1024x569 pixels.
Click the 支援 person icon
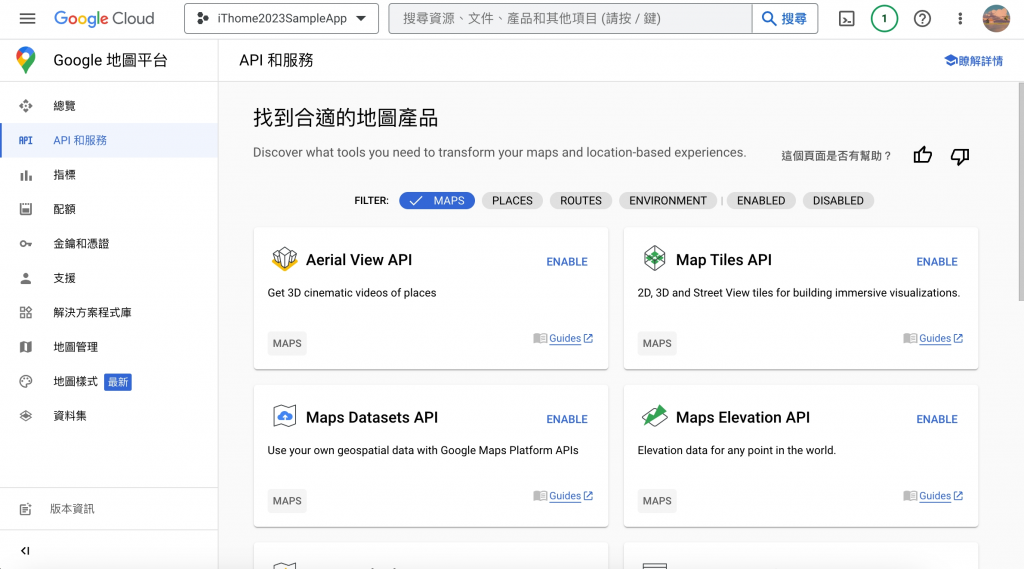pos(25,278)
